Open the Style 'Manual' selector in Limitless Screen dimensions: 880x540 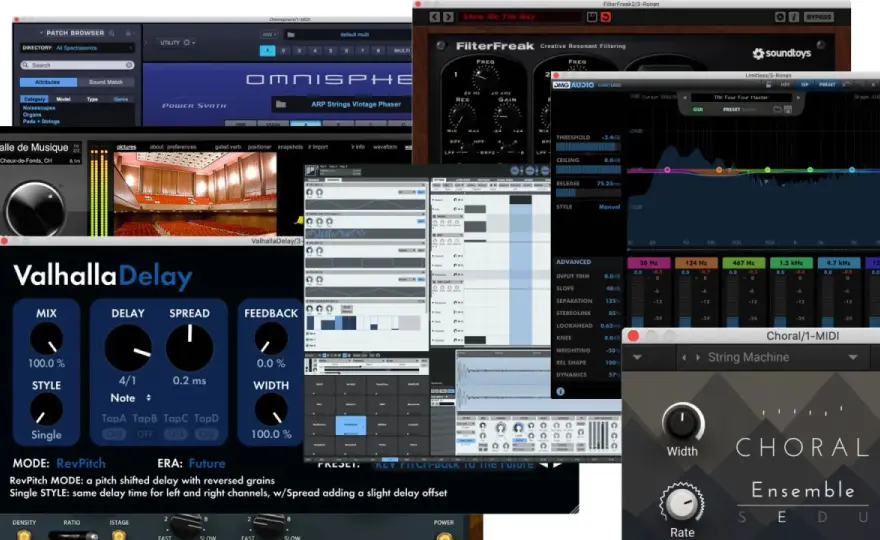[609, 207]
